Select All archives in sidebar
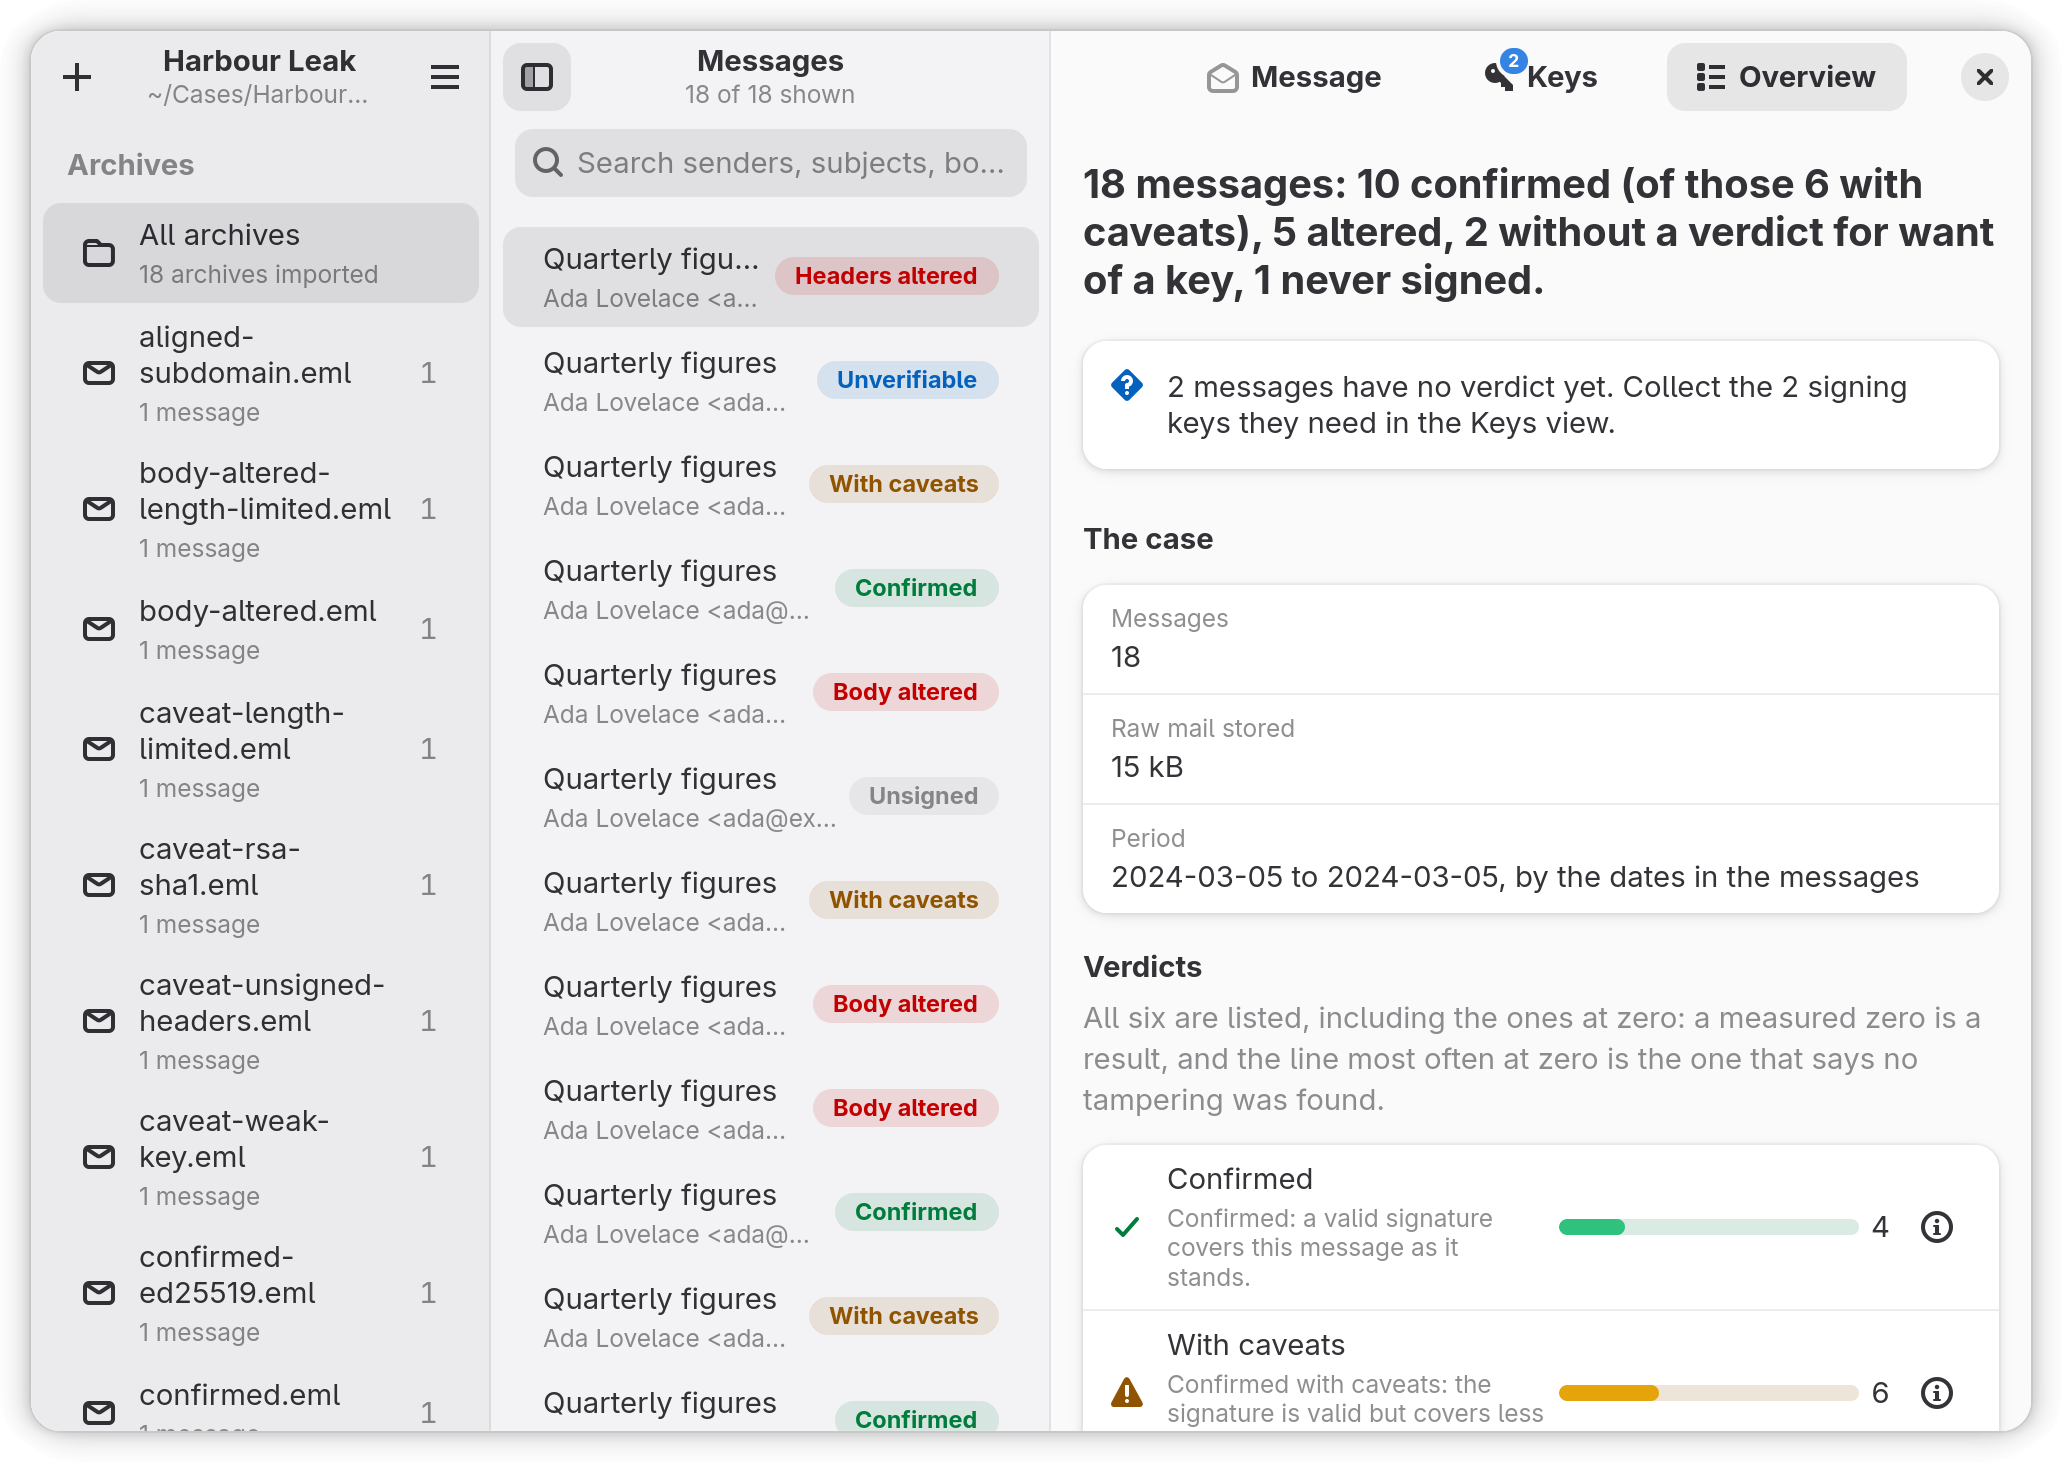 (261, 253)
